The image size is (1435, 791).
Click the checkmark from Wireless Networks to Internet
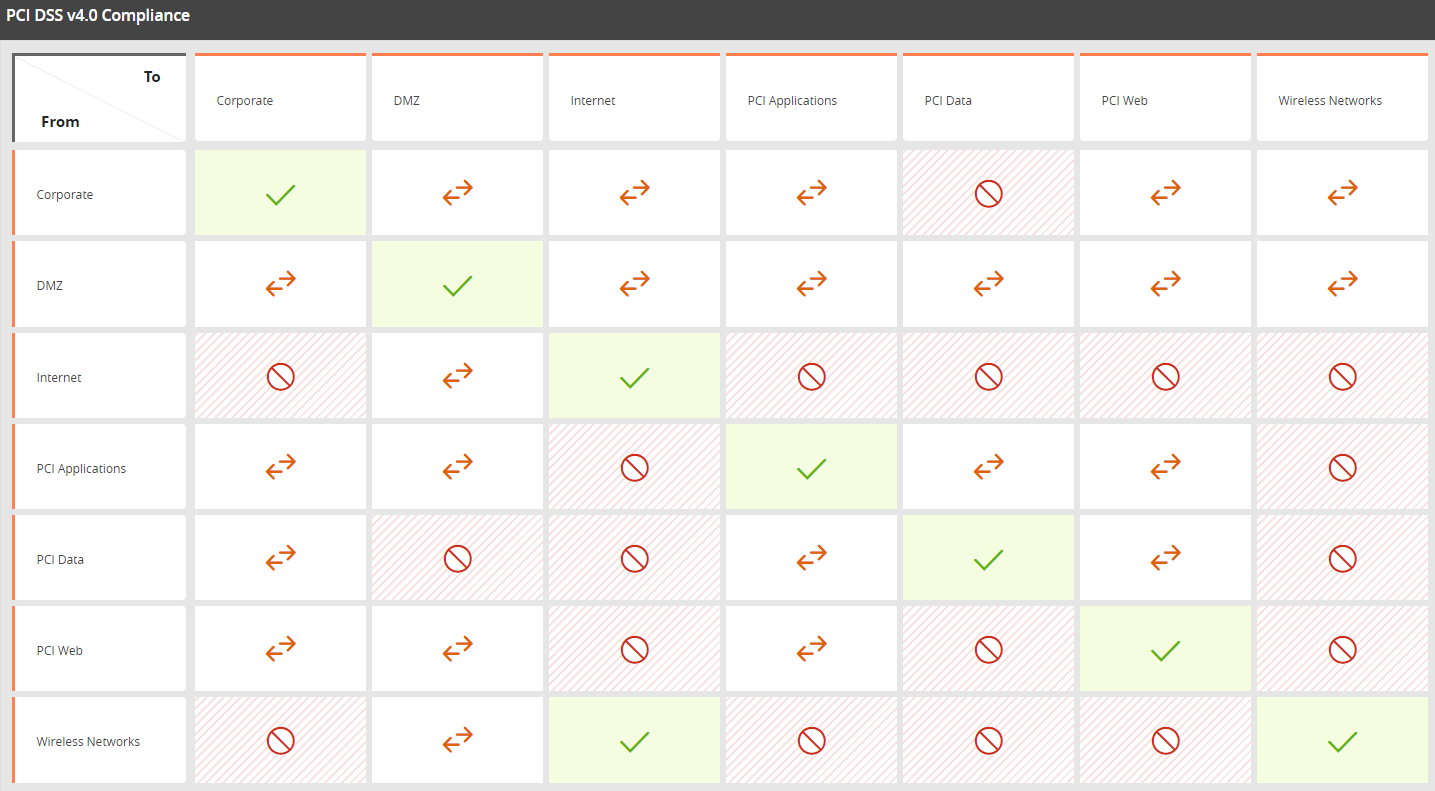[634, 740]
